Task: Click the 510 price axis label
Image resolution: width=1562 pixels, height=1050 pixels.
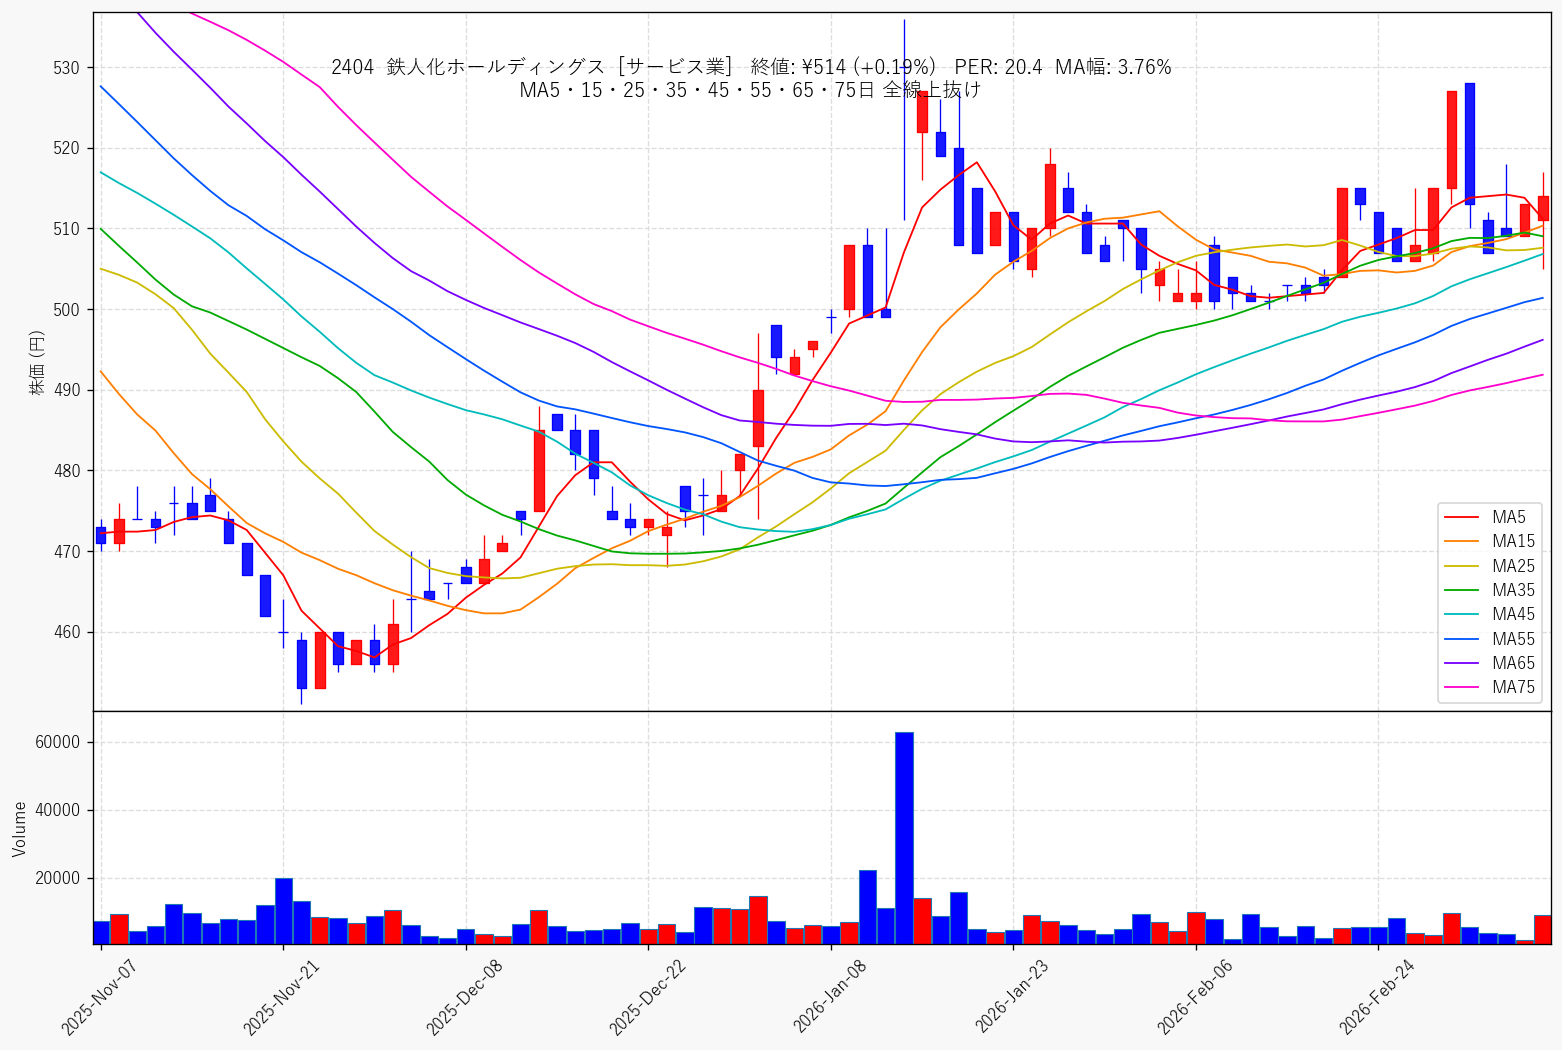Action: (67, 229)
